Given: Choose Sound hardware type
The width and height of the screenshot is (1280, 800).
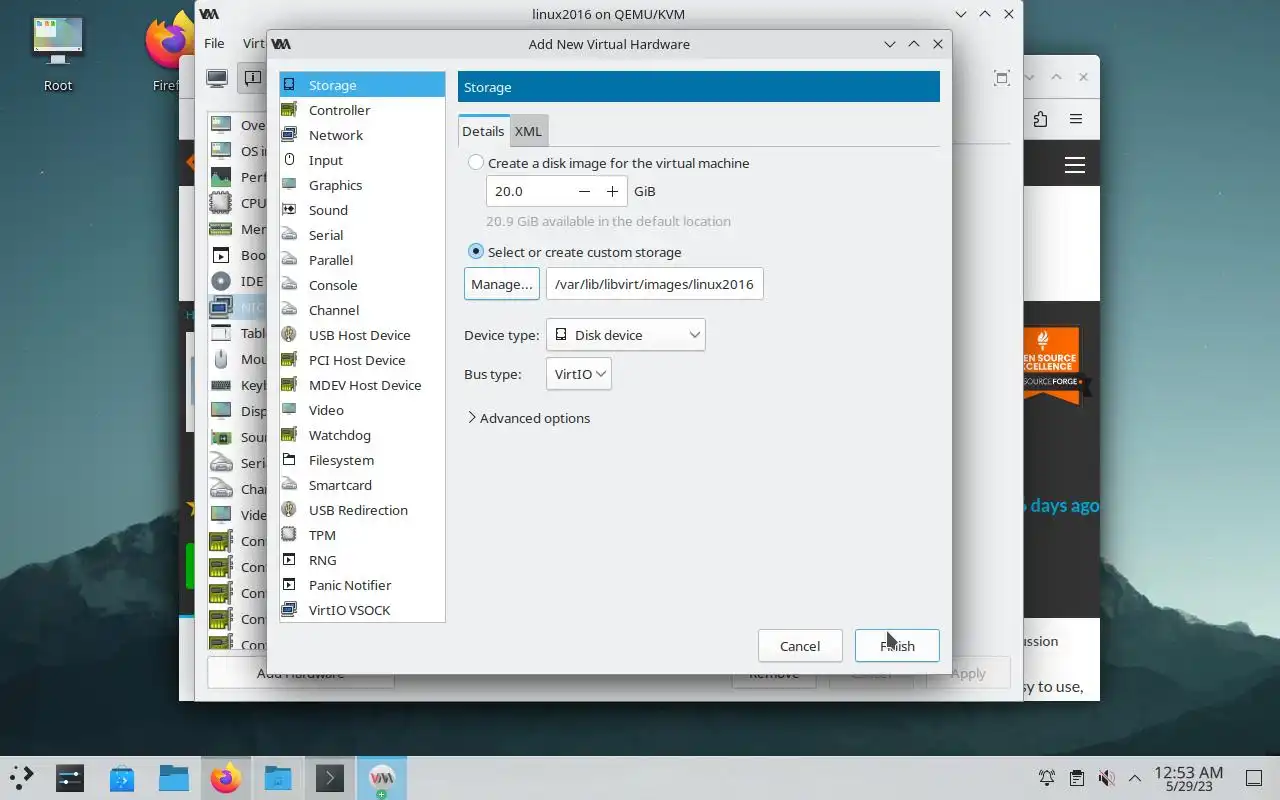Looking at the screenshot, I should [x=362, y=210].
